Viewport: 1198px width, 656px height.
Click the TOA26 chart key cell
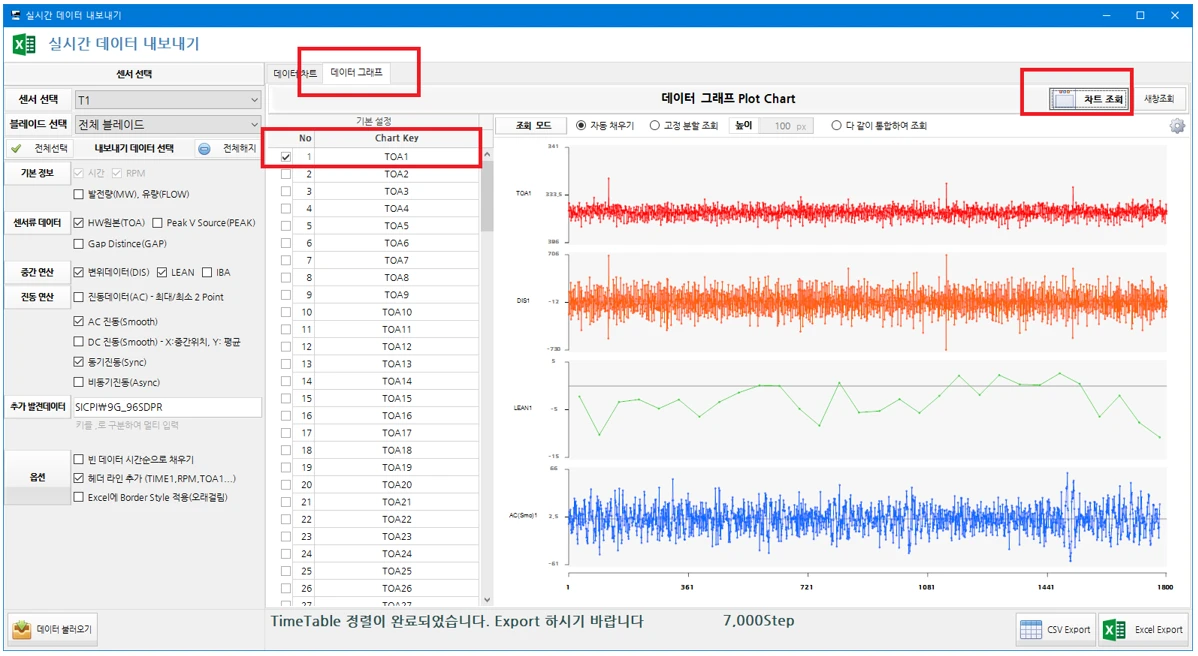tap(397, 589)
